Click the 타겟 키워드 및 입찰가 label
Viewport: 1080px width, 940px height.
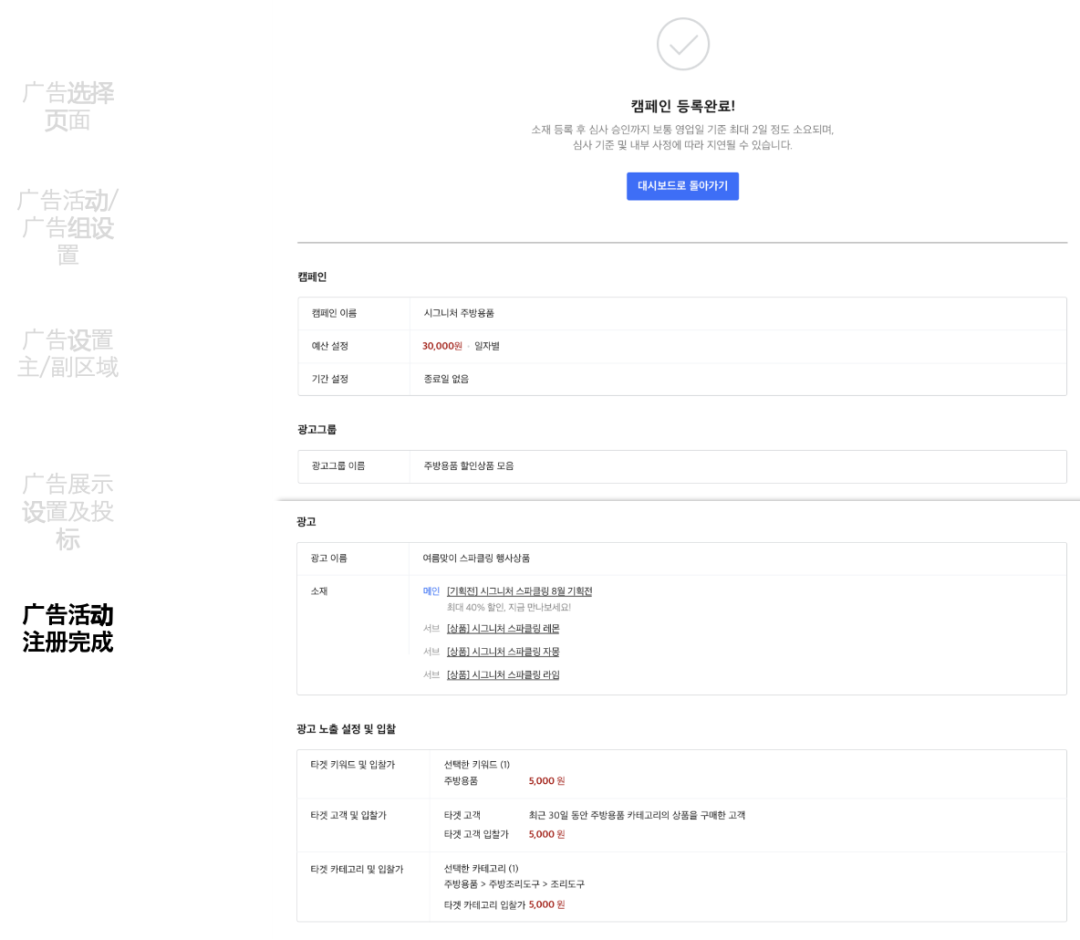pos(353,764)
